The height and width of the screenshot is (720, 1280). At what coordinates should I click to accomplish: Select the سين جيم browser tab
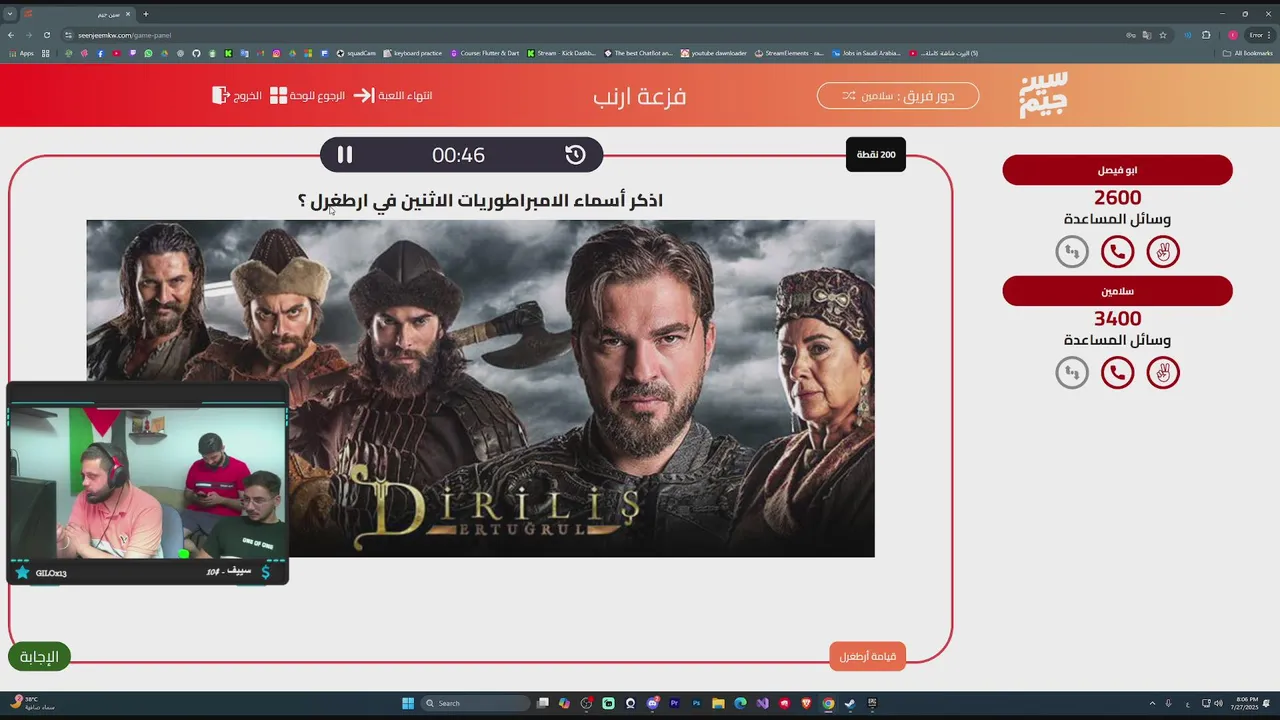(78, 14)
